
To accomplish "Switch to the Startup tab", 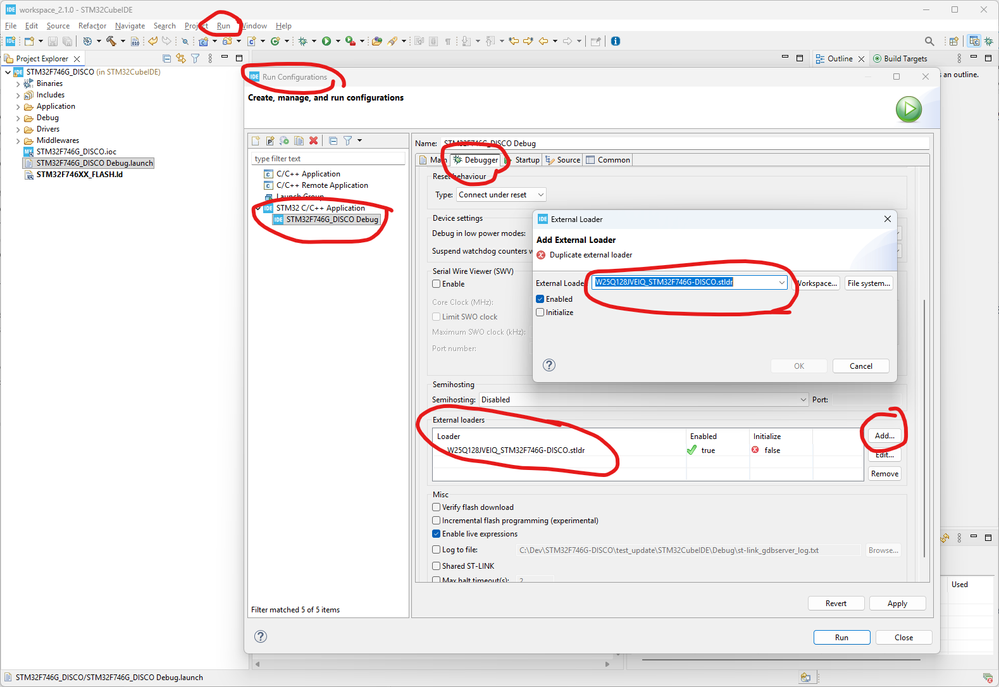I will (x=523, y=160).
